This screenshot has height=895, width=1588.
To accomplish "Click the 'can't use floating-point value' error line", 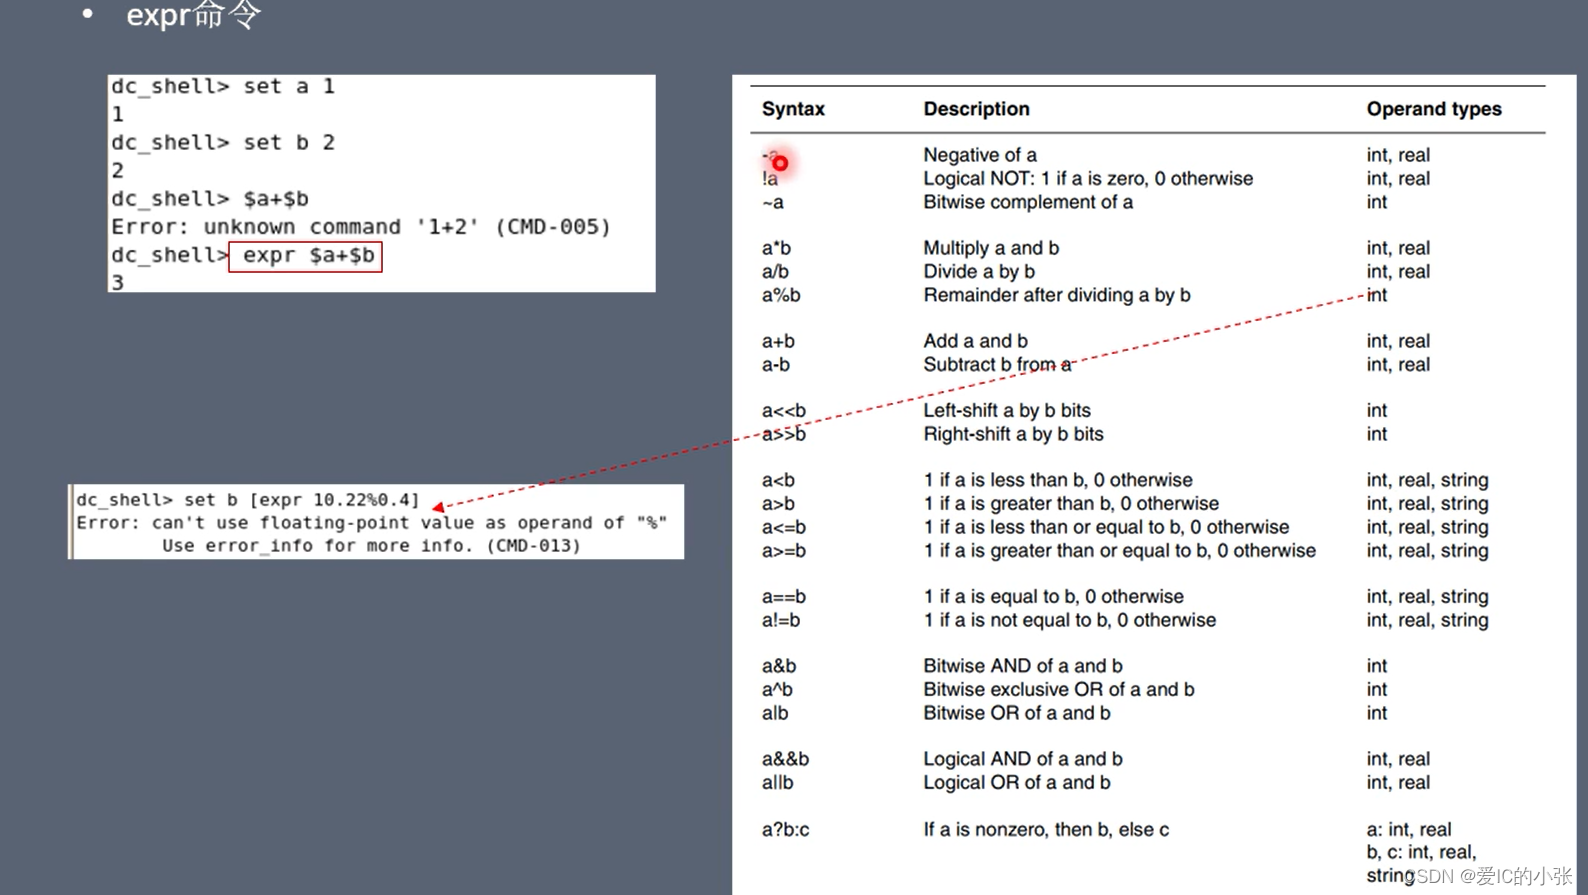I will click(372, 523).
